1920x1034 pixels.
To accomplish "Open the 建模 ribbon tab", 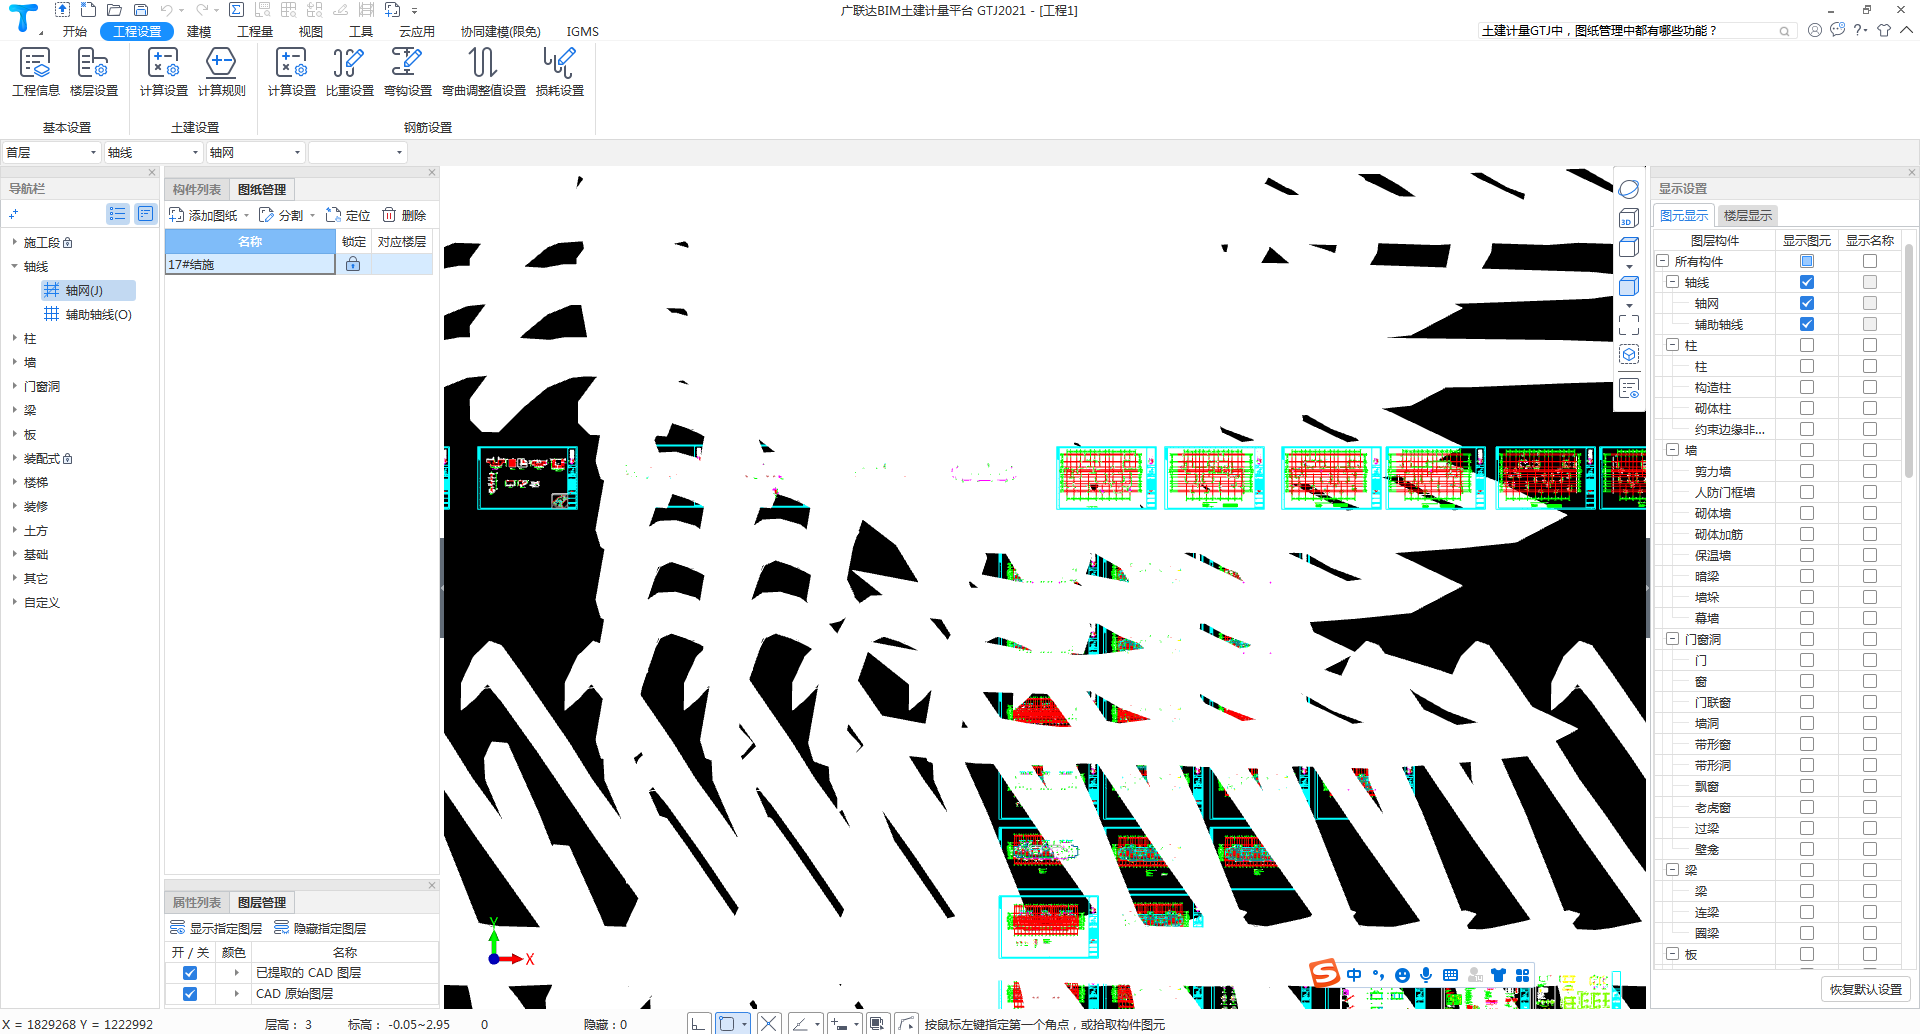I will point(199,31).
